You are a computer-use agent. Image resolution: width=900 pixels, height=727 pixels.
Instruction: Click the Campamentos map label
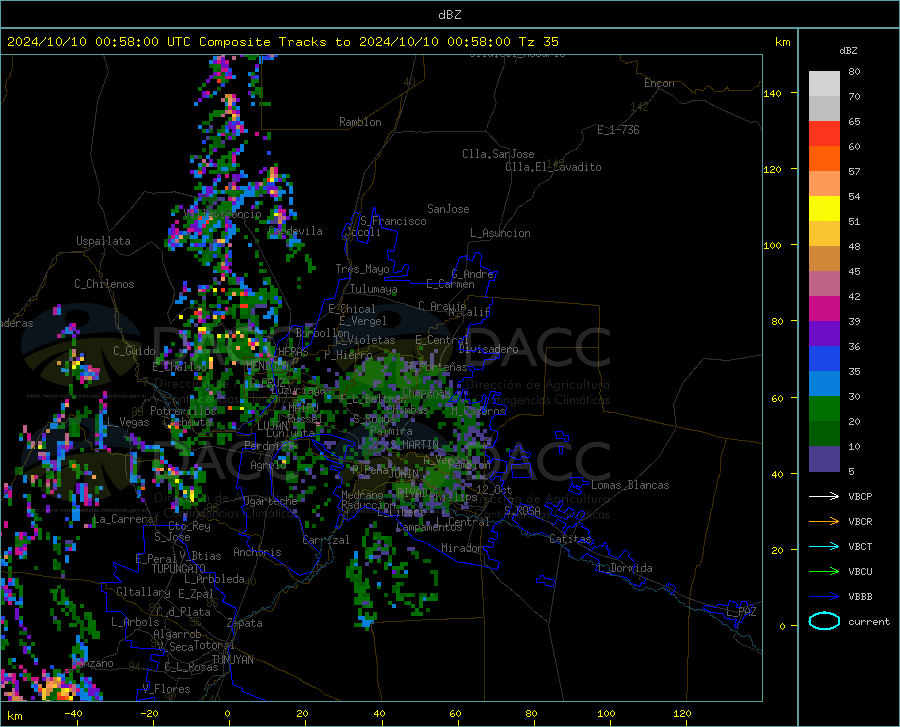click(x=429, y=527)
